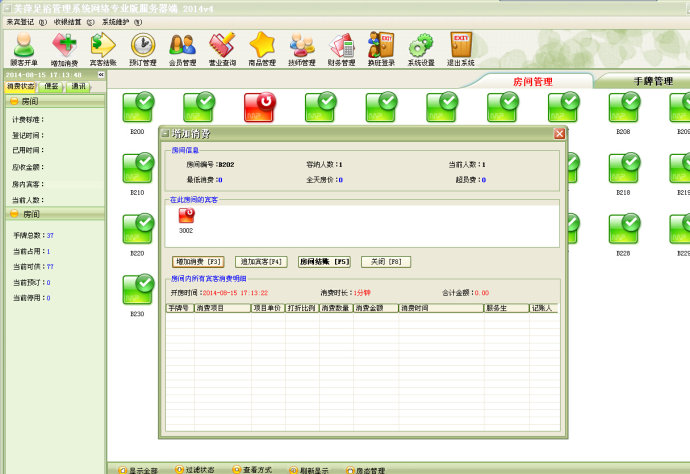Click the 记账人 column header

(543, 308)
